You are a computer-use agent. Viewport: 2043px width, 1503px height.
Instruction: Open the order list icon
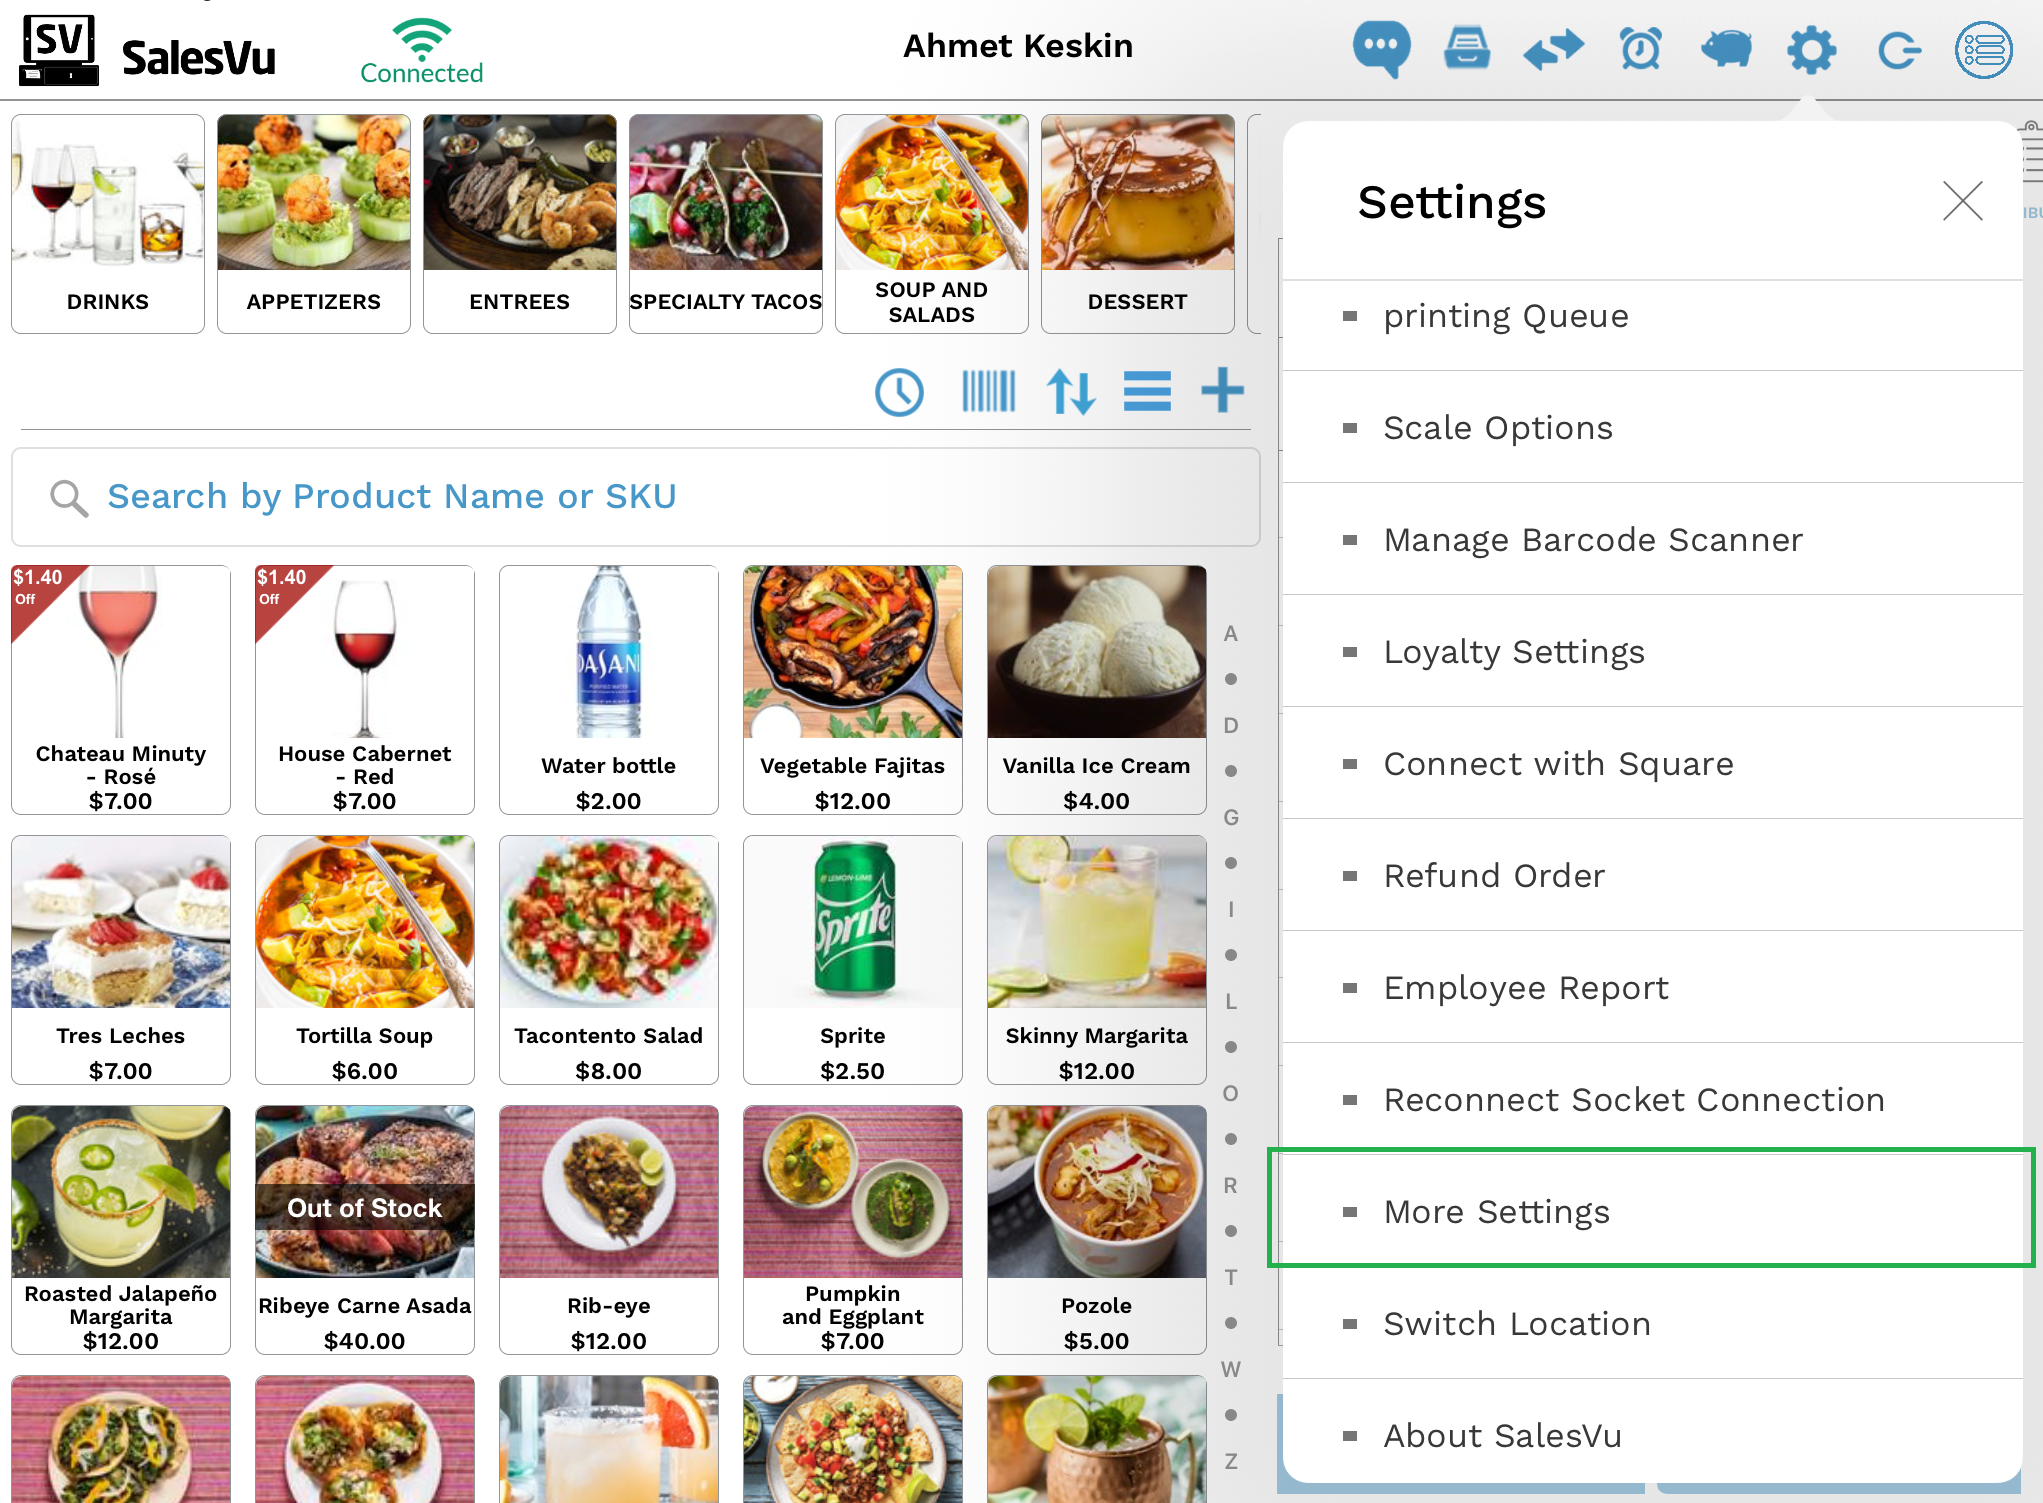(x=1983, y=49)
